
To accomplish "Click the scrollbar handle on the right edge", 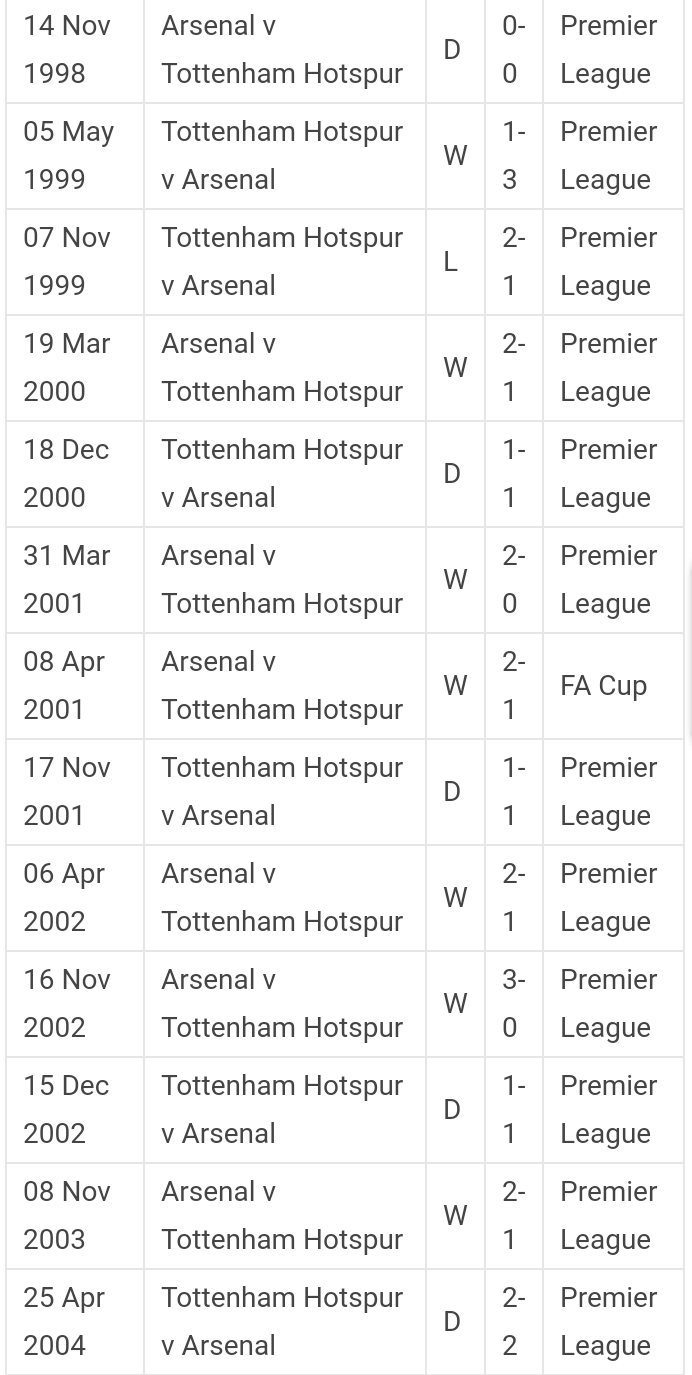I will pyautogui.click(x=689, y=655).
